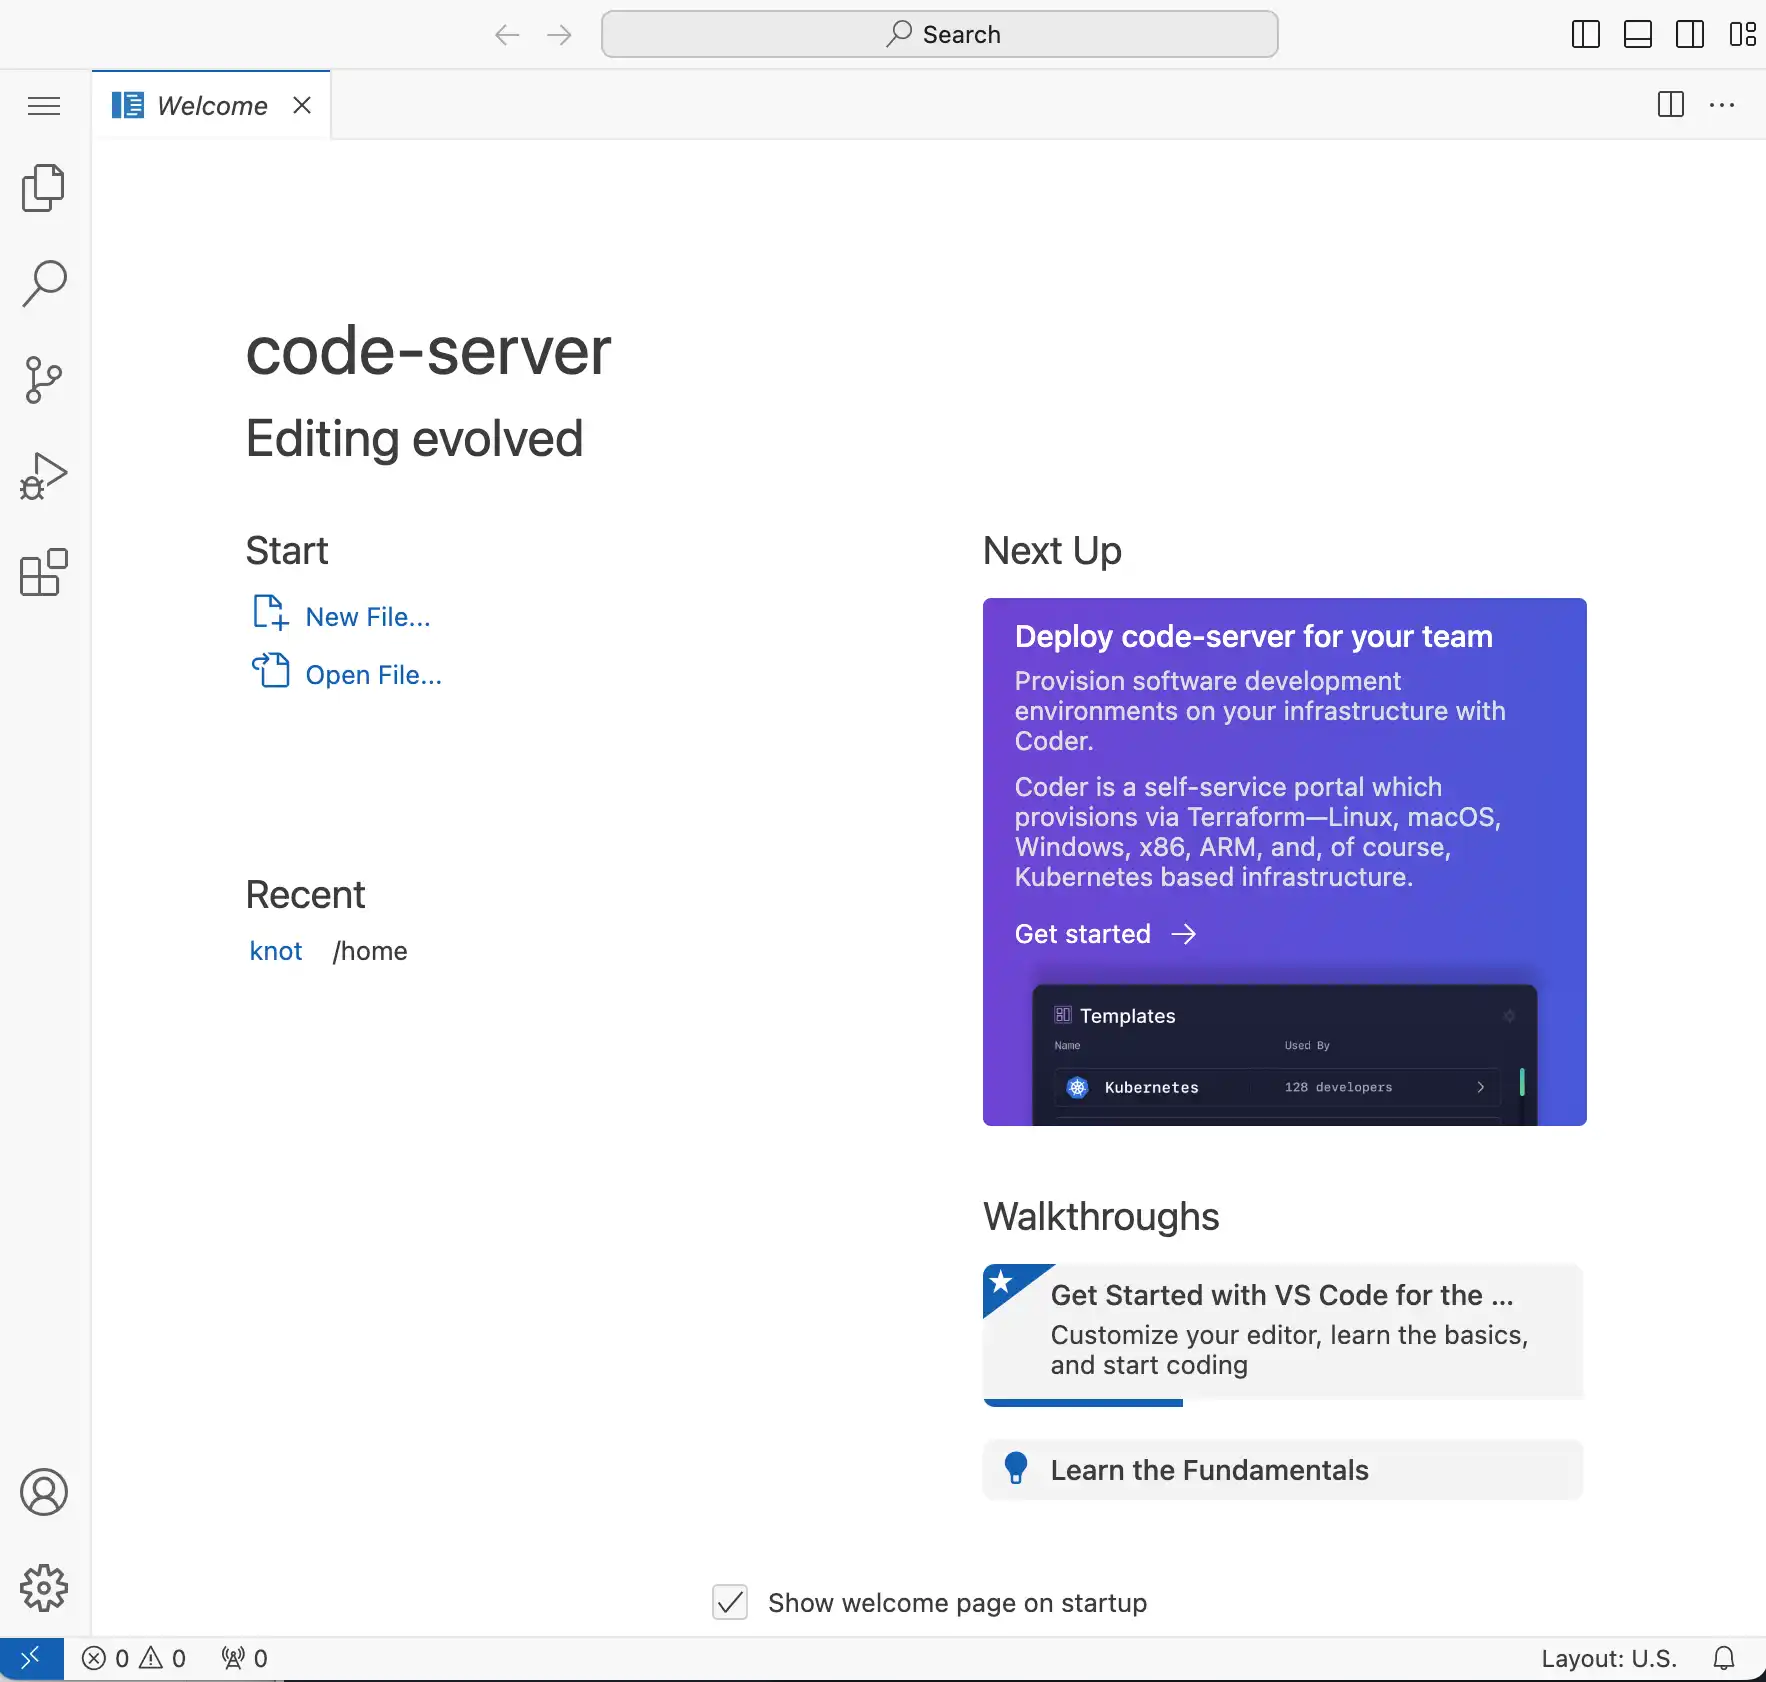Click the lightbulb icon beside Learn the Fundamentals
The height and width of the screenshot is (1682, 1766).
pos(1016,1468)
